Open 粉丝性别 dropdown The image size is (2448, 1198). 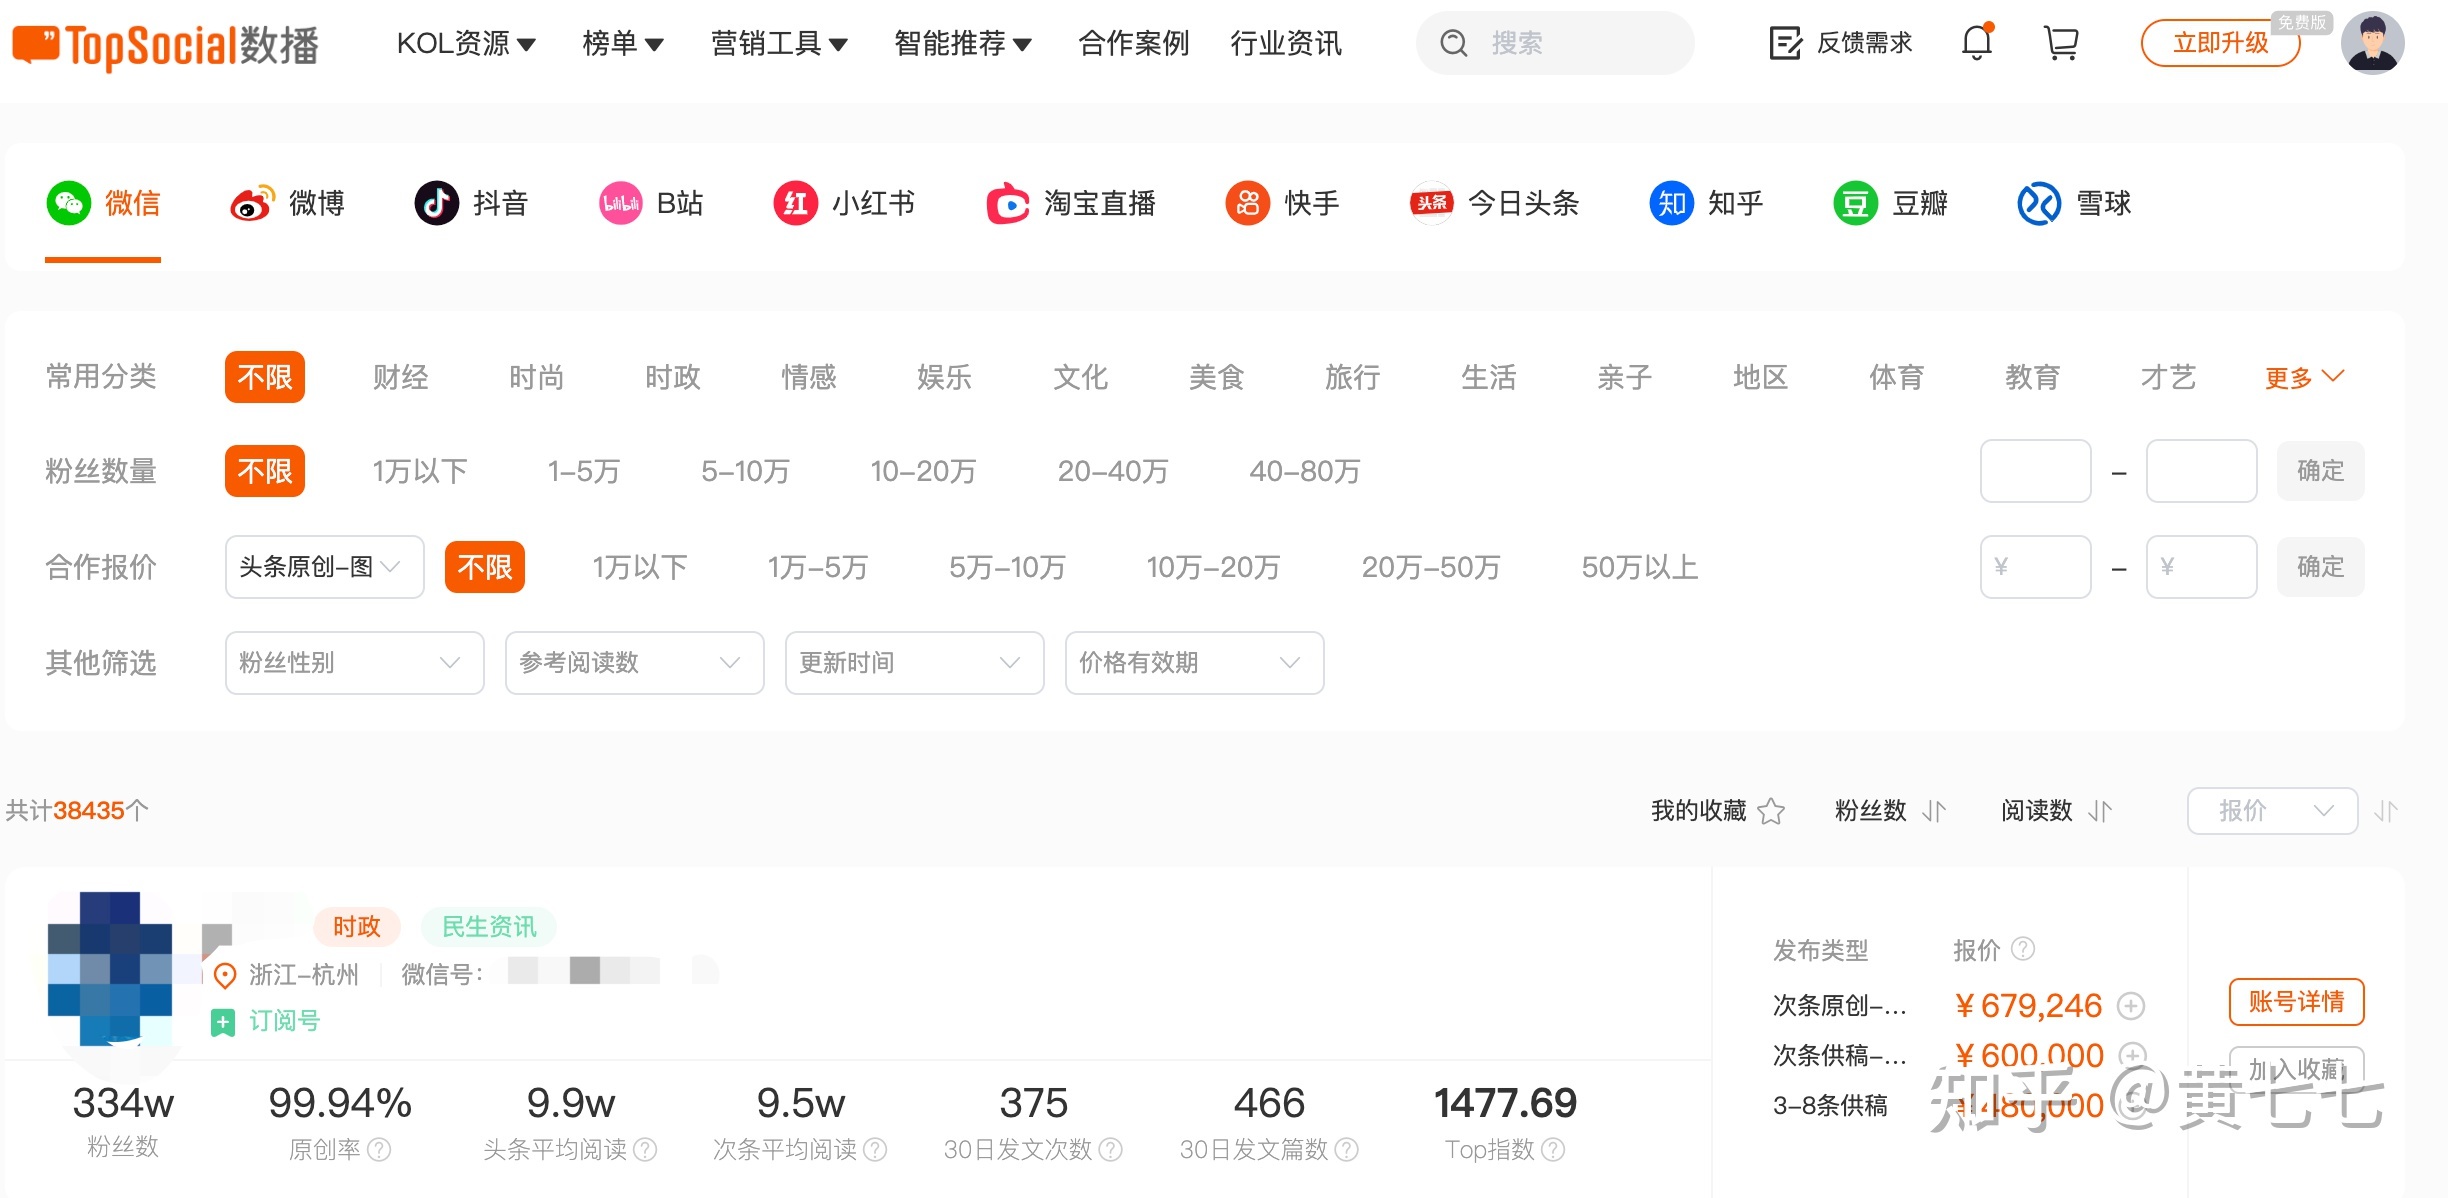[x=354, y=662]
